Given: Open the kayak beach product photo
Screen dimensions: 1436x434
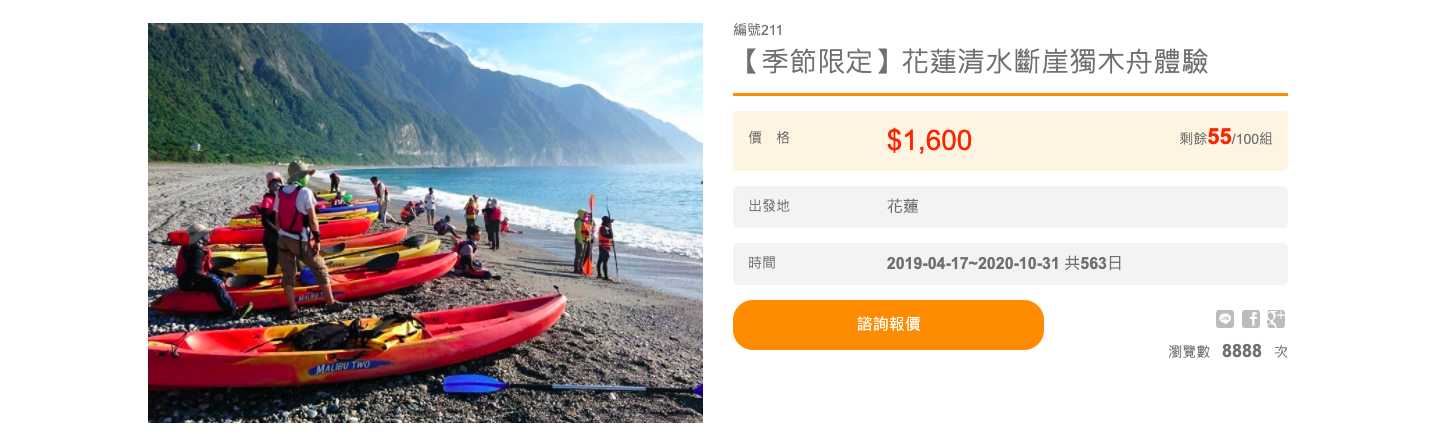Looking at the screenshot, I should [x=425, y=222].
